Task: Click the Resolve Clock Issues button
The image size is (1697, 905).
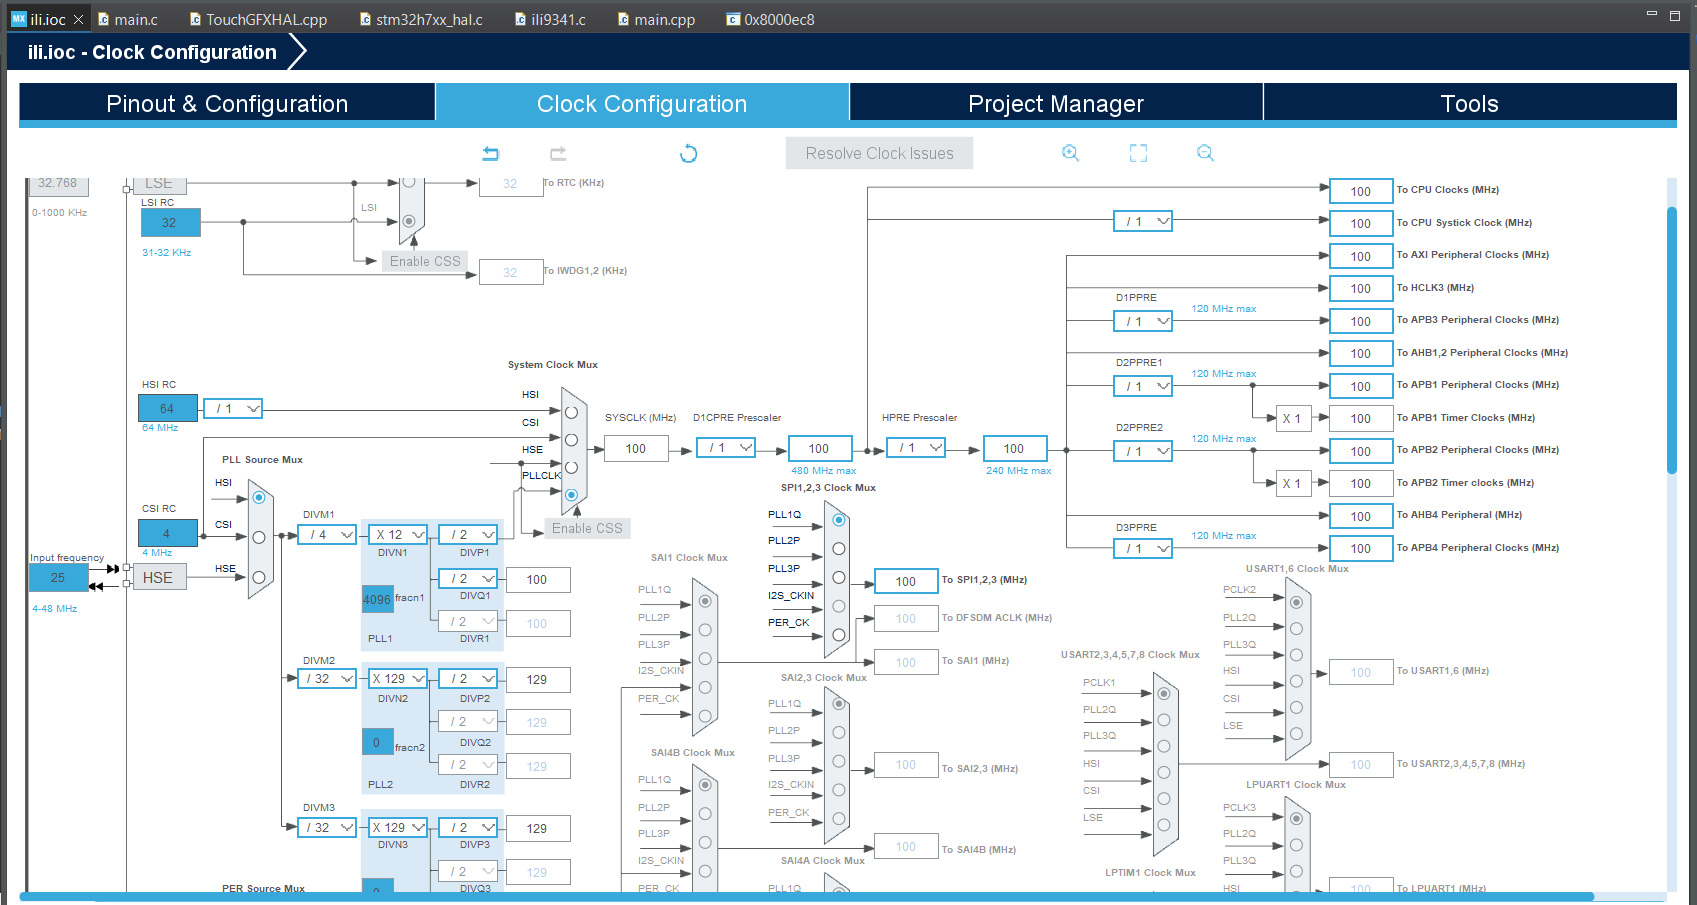Action: [878, 152]
